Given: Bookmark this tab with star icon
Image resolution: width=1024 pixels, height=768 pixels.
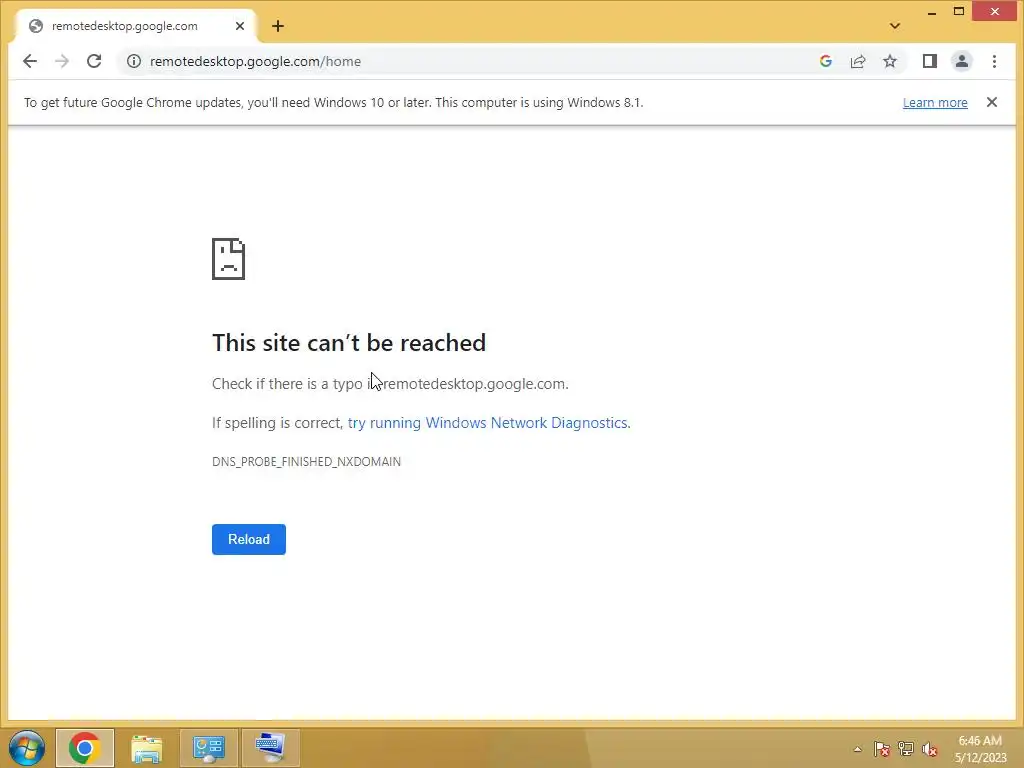Looking at the screenshot, I should (889, 61).
